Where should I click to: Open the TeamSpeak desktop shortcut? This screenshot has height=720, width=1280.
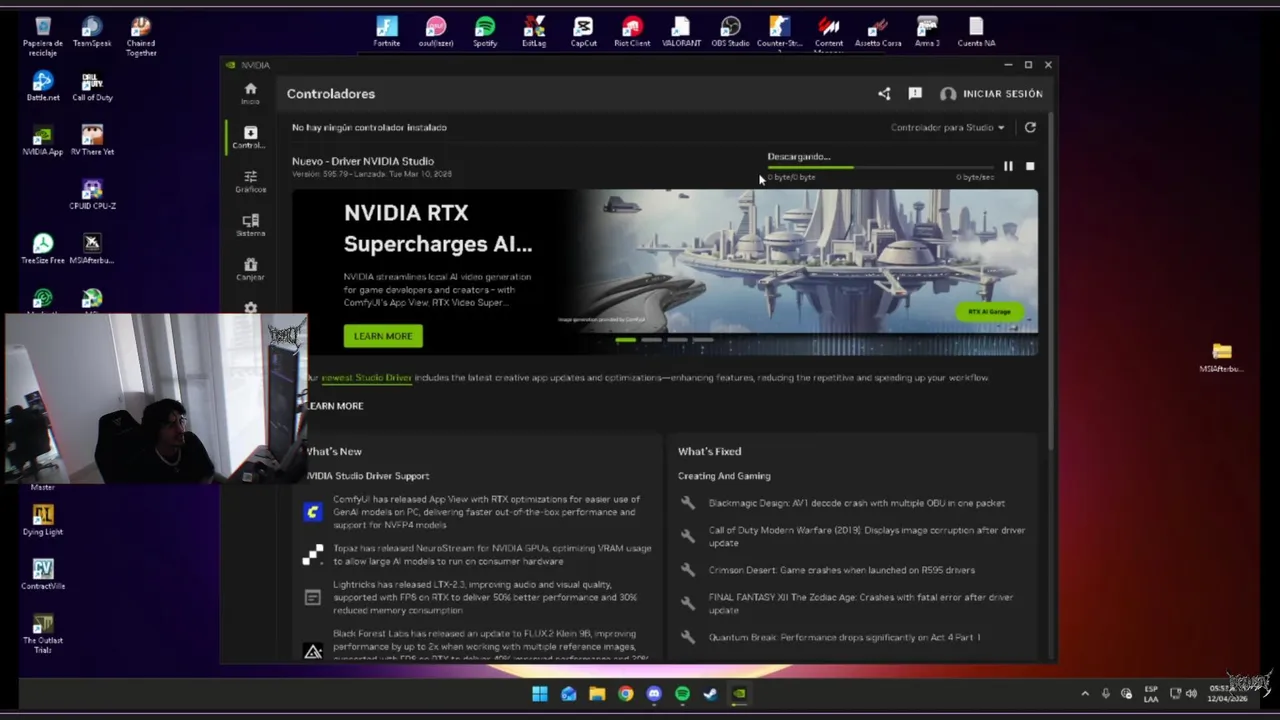(x=92, y=31)
